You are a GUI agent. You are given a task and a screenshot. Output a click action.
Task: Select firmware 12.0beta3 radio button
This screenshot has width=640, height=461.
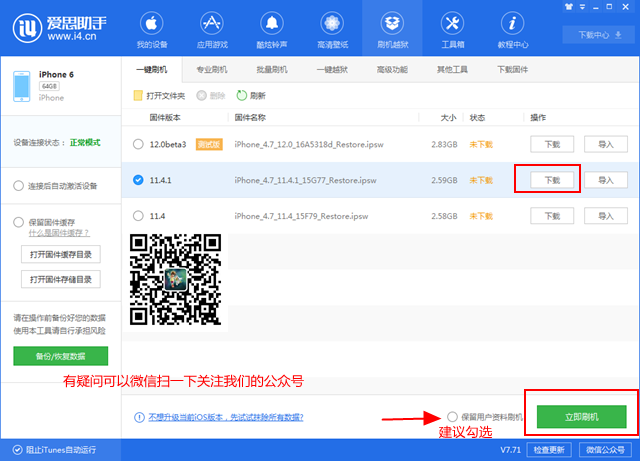138,144
